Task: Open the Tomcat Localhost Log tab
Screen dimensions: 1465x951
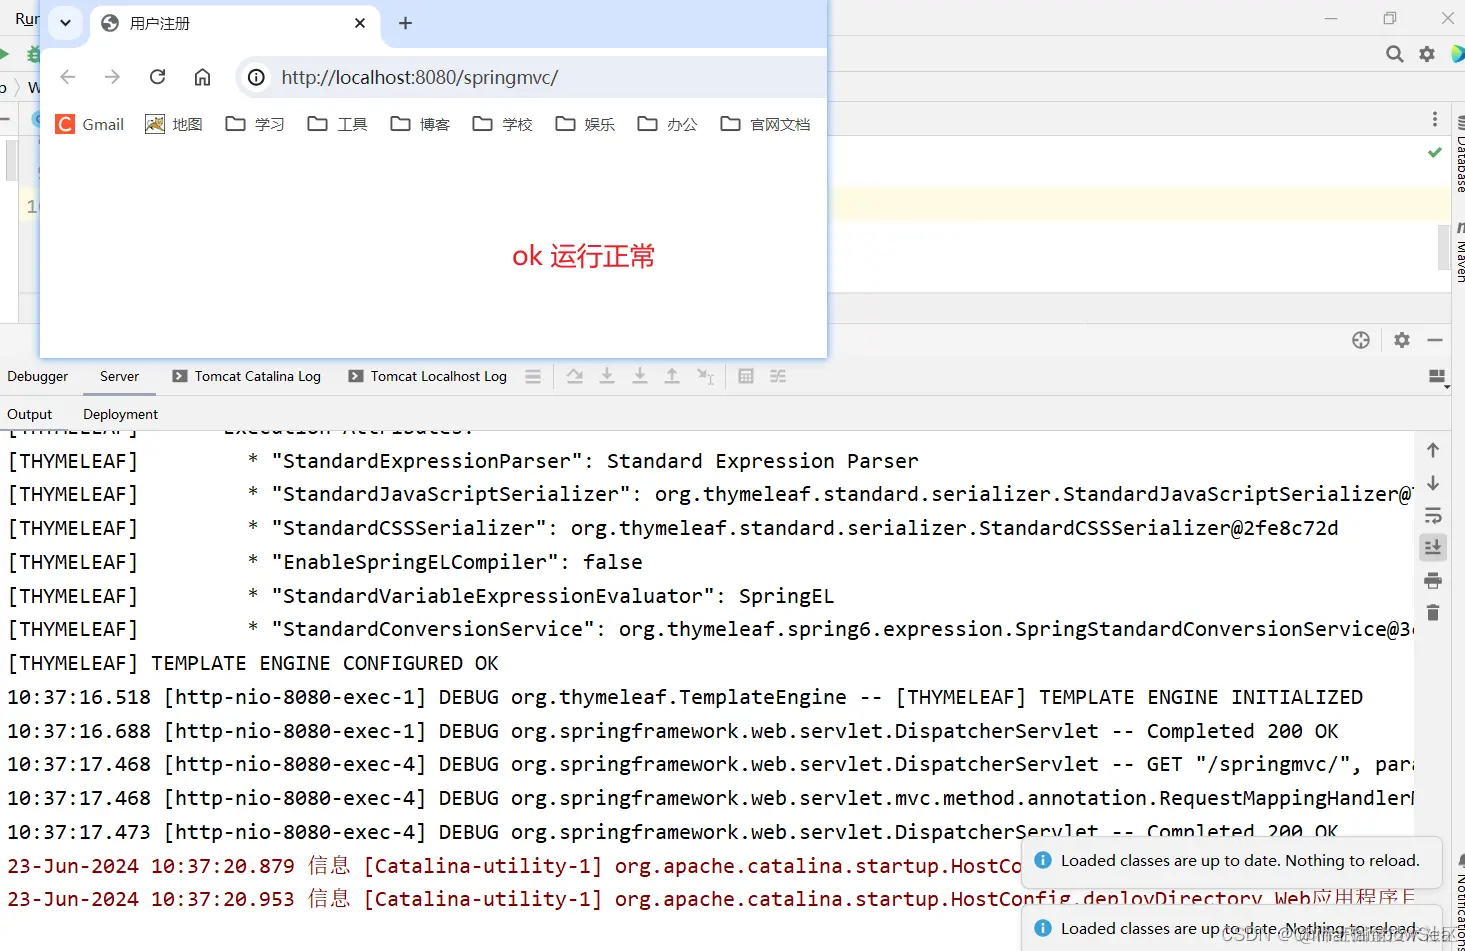Action: [x=428, y=376]
